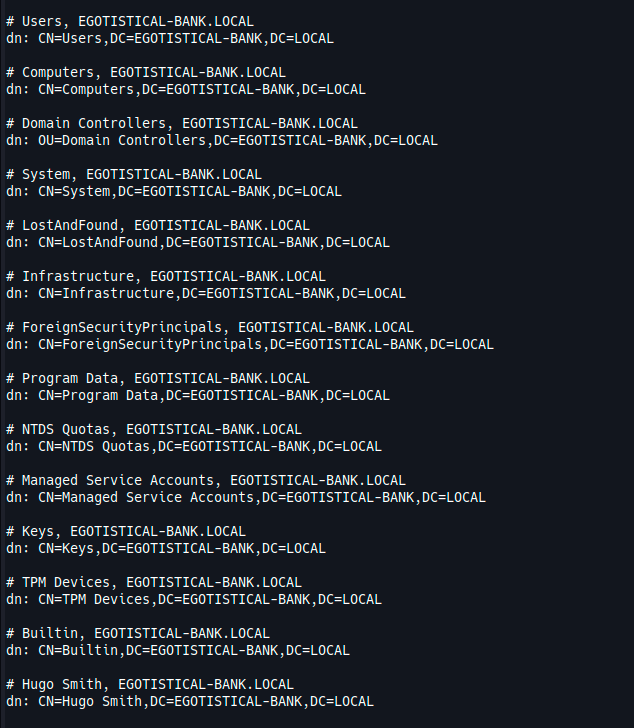Click the '# Keys' comment line
This screenshot has height=728, width=634.
pyautogui.click(x=126, y=531)
